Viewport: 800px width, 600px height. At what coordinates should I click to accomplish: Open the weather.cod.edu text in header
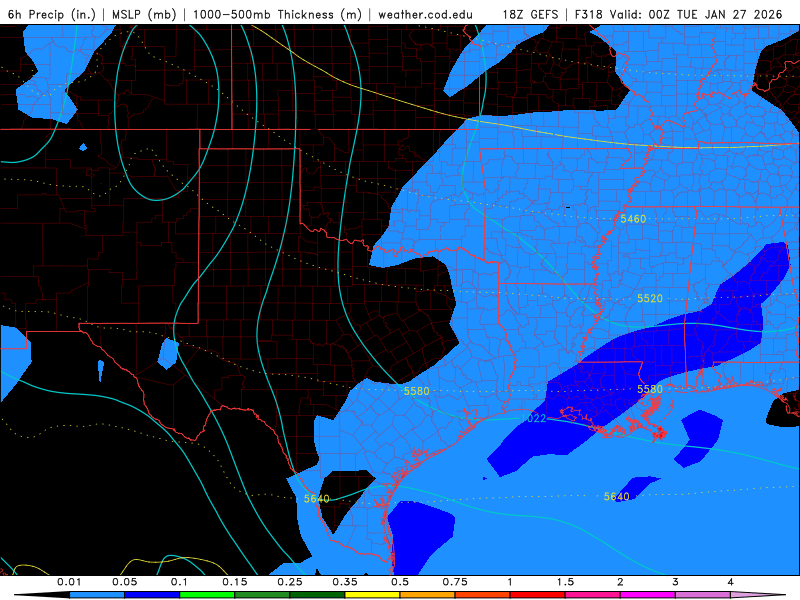click(426, 14)
